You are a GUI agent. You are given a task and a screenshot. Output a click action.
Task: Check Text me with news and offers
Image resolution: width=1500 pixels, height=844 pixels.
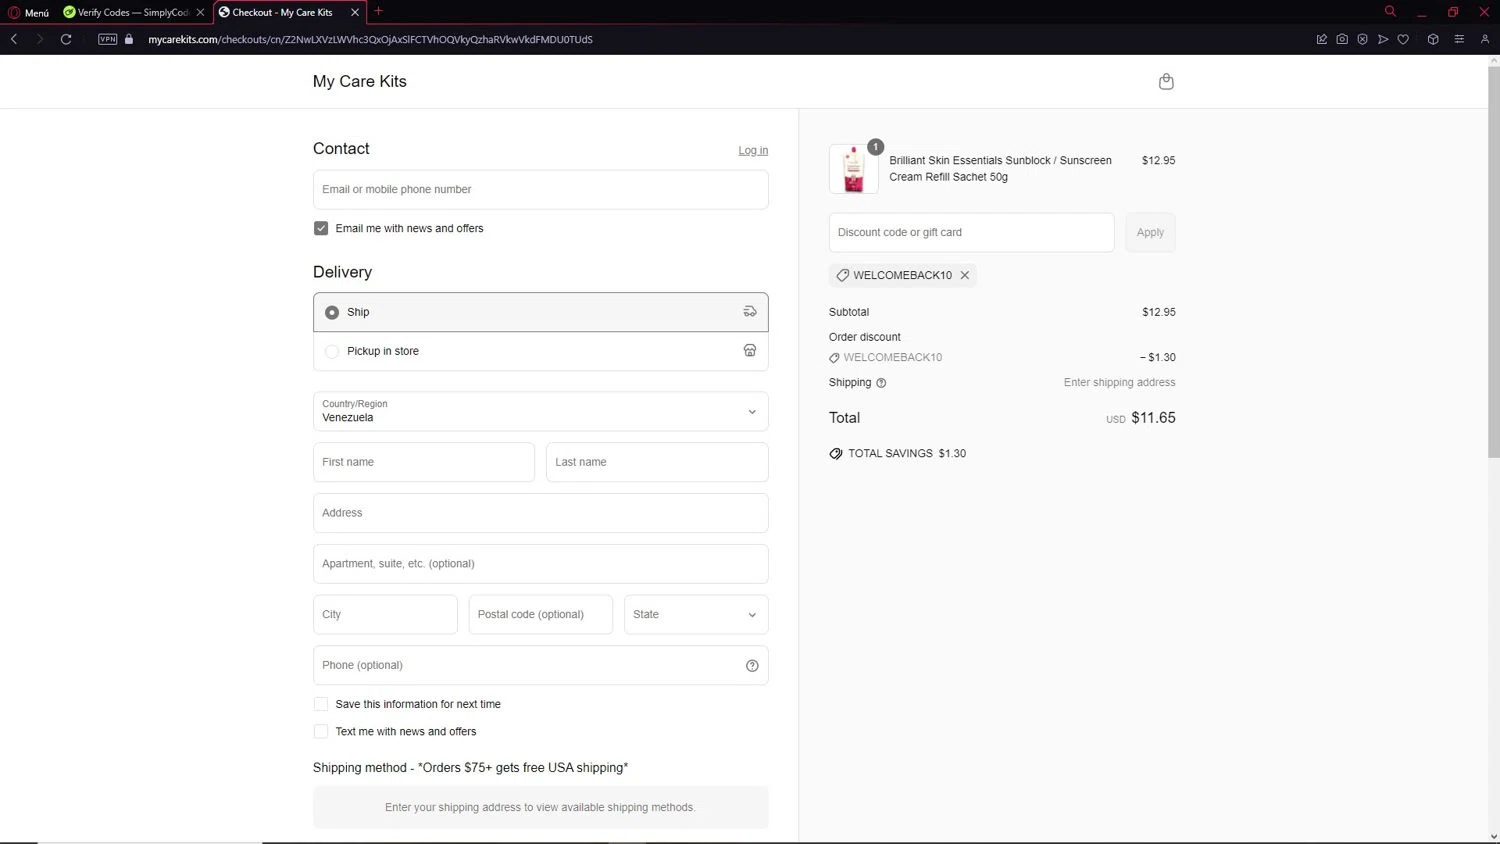[321, 731]
